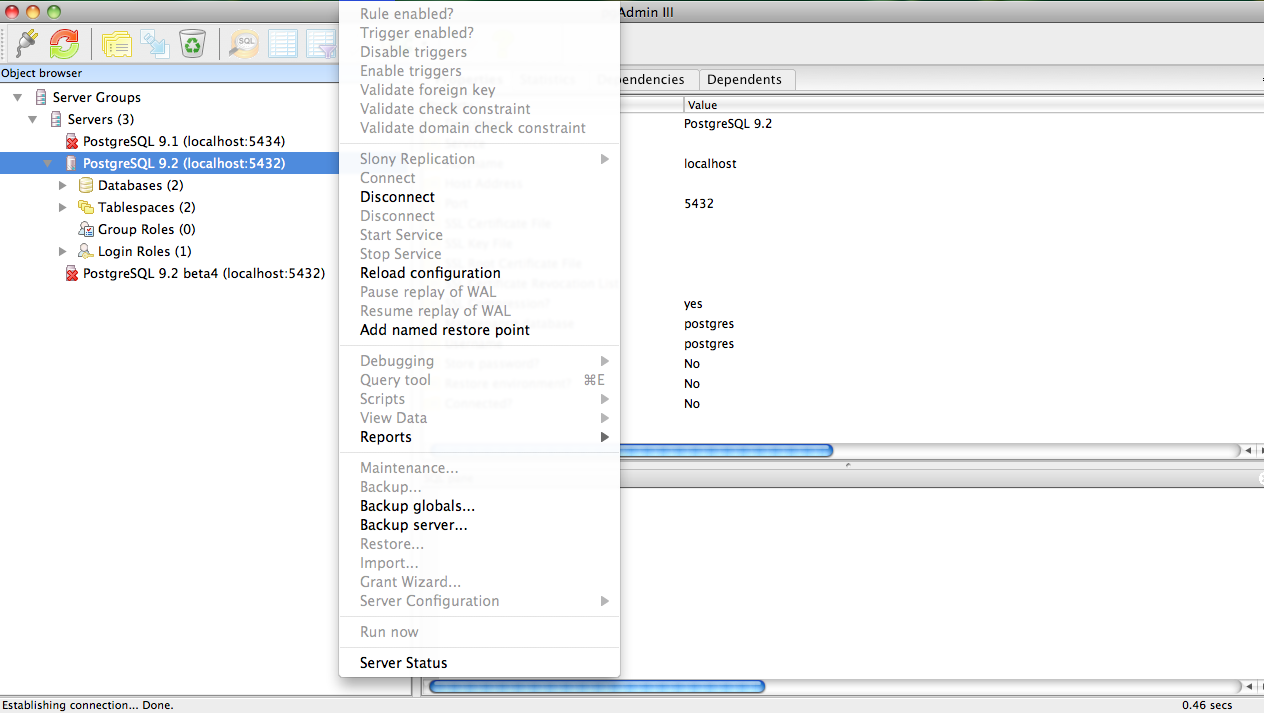Click Backup globals... in the menu

(417, 506)
